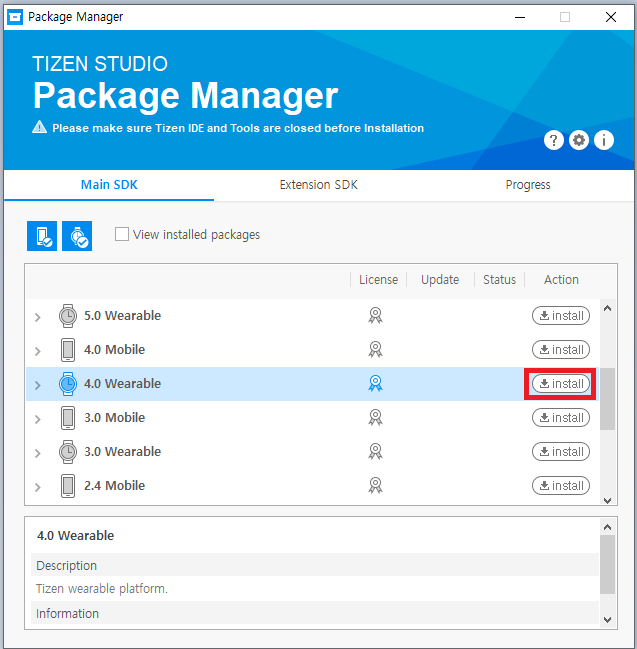Open the settings gear icon
The image size is (637, 649).
579,140
